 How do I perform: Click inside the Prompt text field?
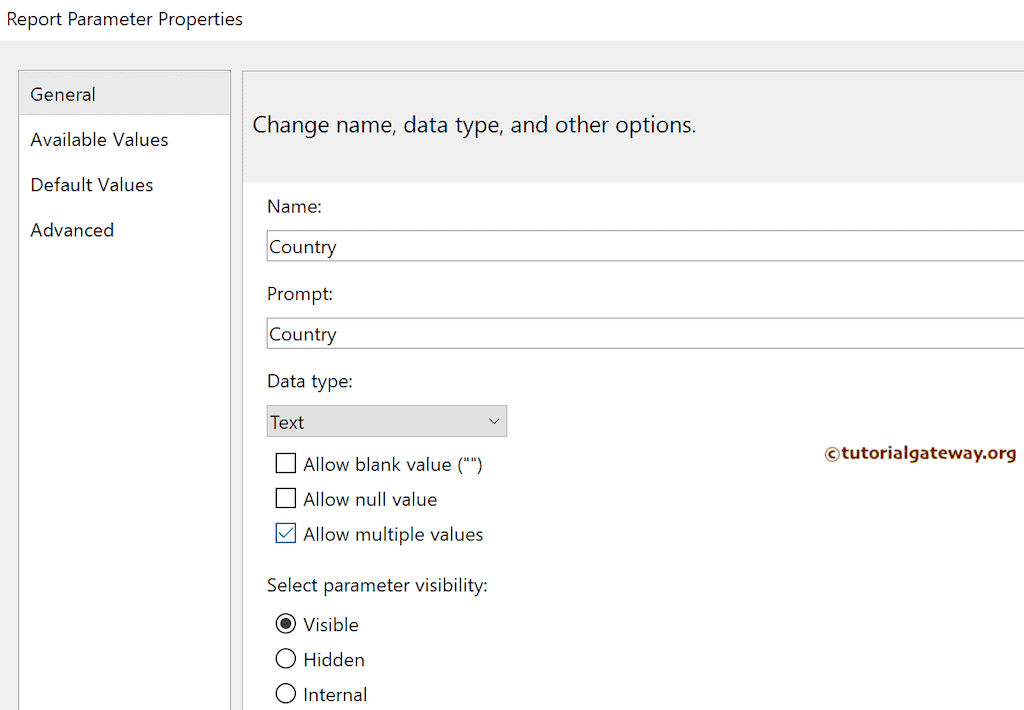pos(500,332)
